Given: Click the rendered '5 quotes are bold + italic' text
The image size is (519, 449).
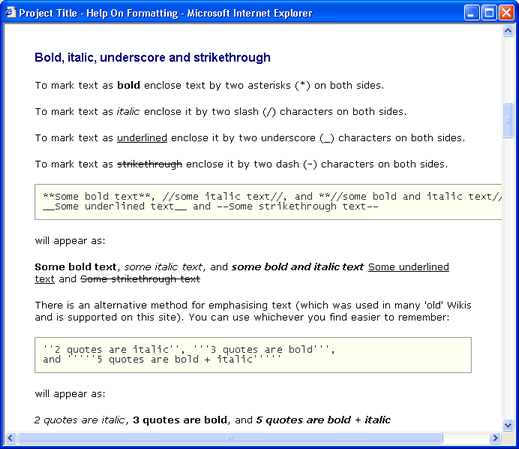Looking at the screenshot, I should 323,420.
